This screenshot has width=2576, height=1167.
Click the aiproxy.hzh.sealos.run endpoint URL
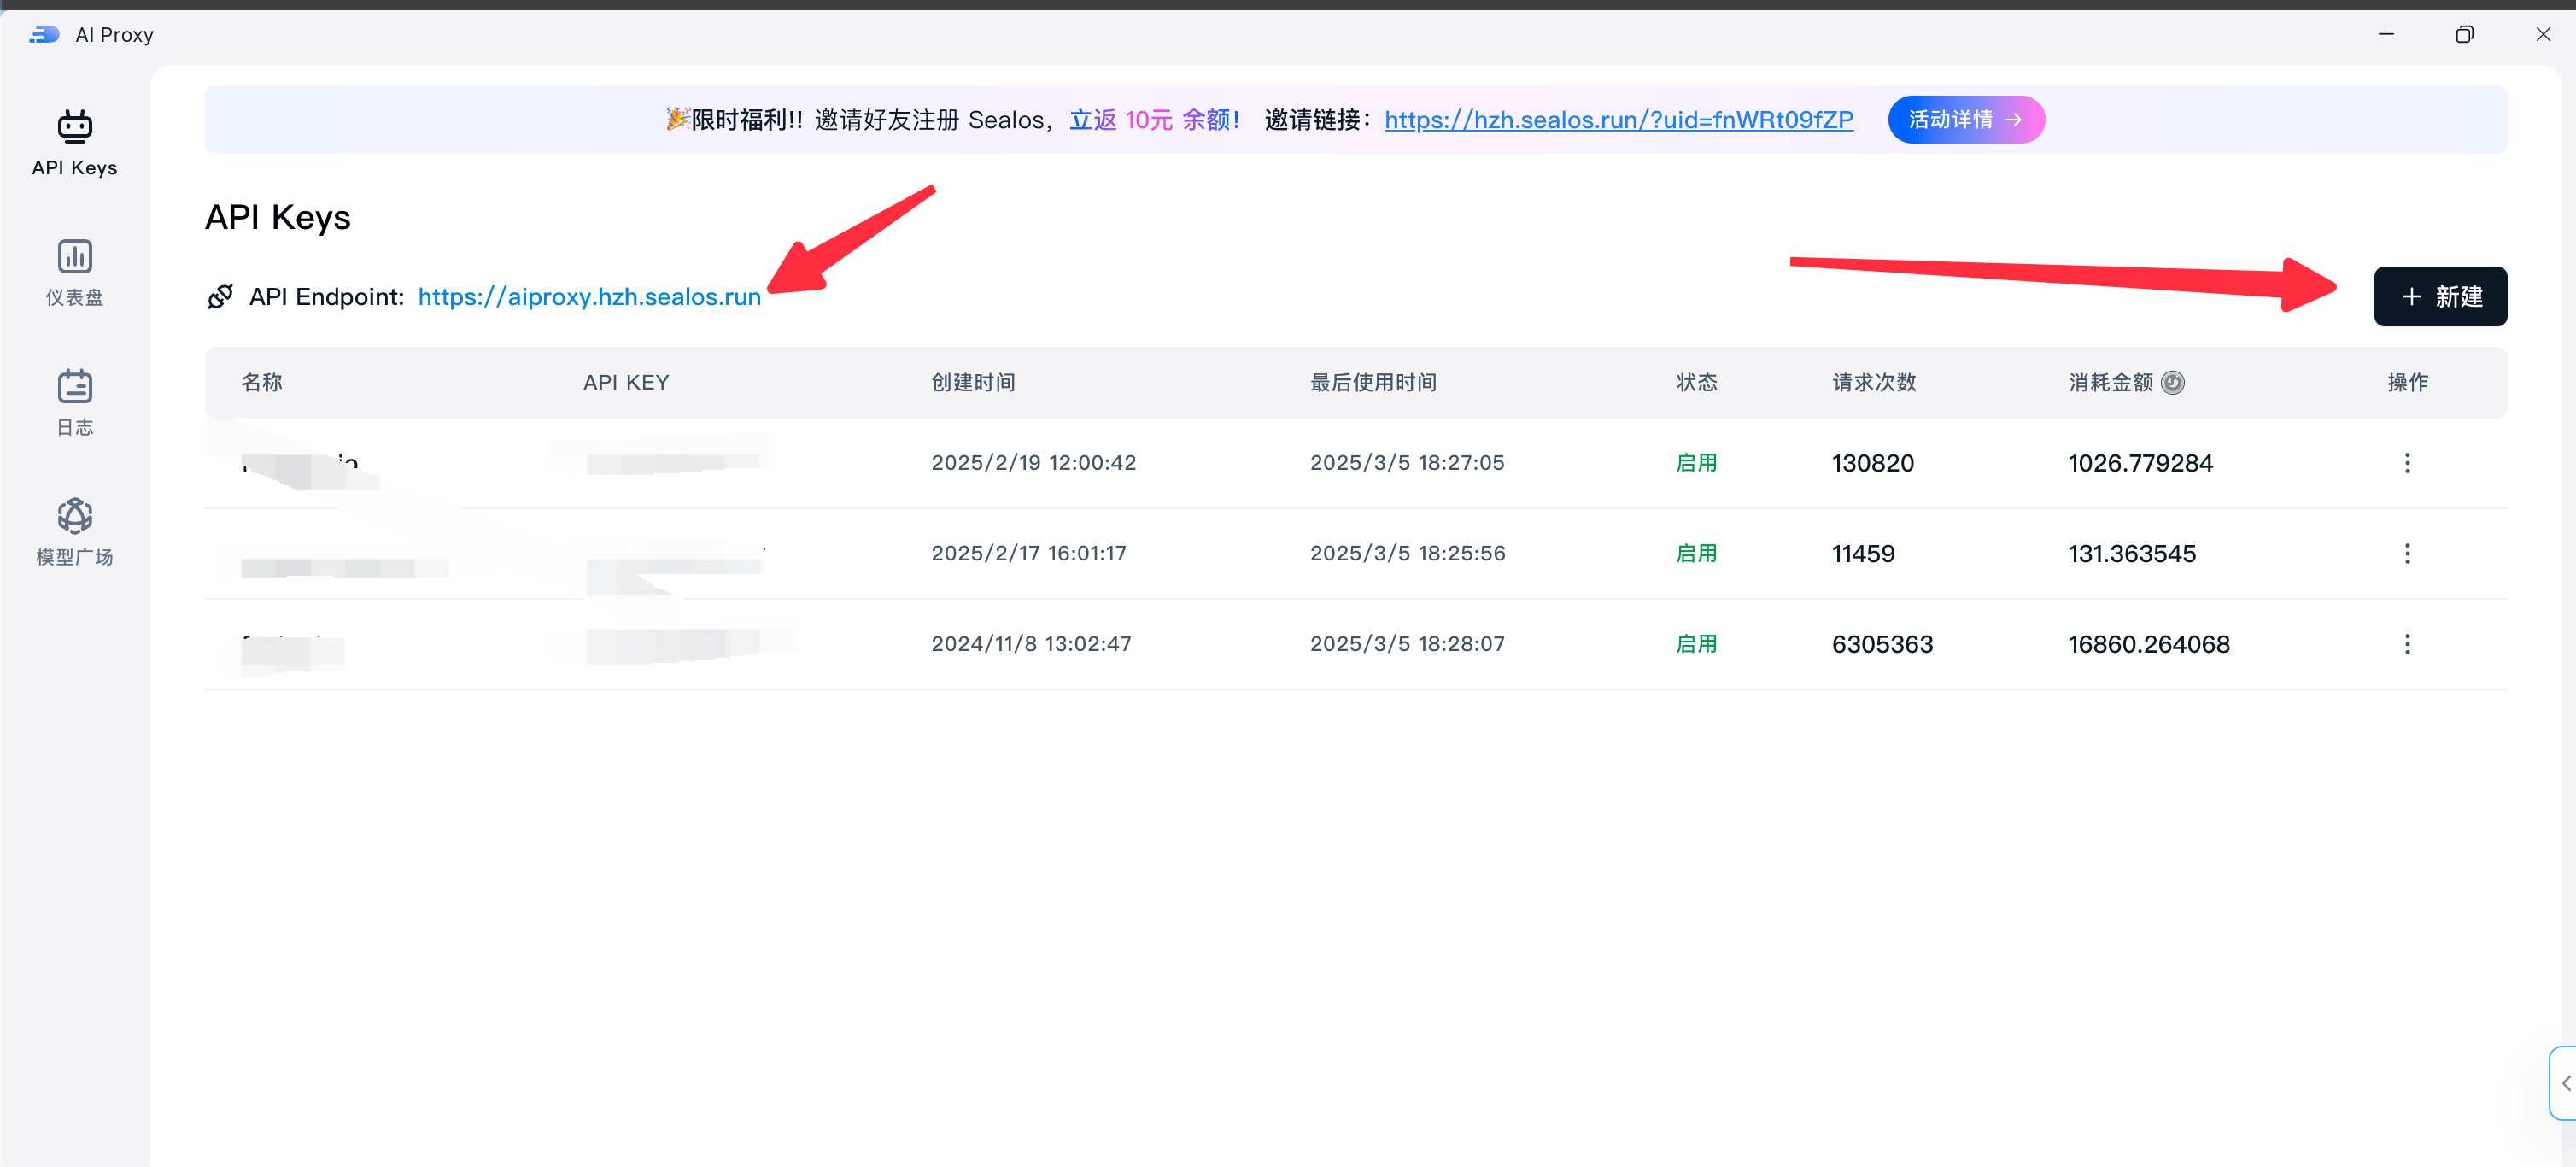coord(589,297)
